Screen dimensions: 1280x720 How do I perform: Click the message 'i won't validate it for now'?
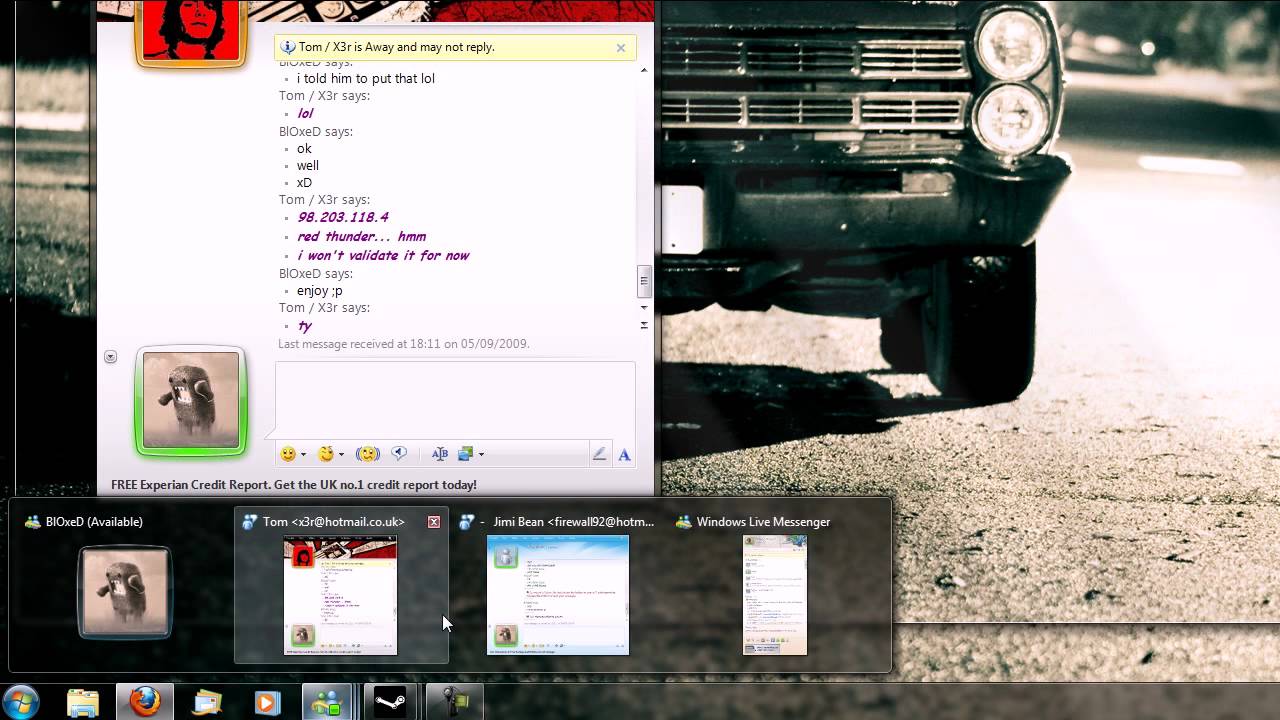pyautogui.click(x=383, y=256)
